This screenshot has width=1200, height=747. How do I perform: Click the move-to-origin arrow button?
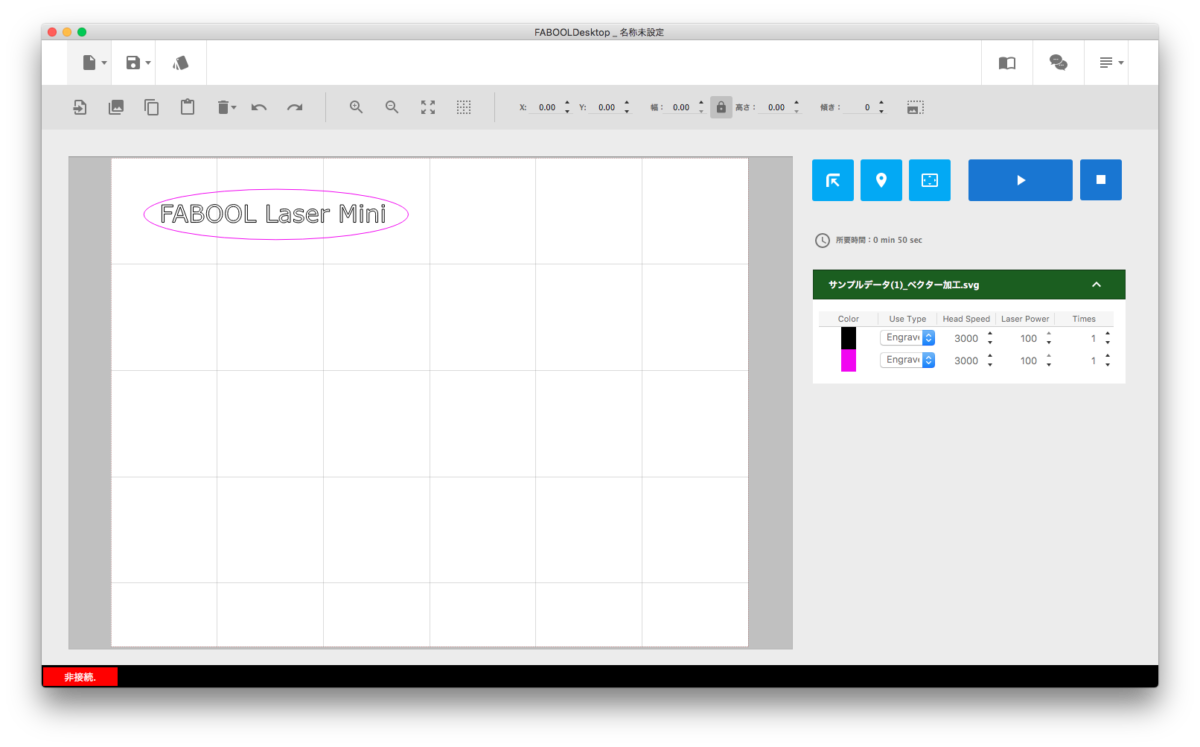832,180
